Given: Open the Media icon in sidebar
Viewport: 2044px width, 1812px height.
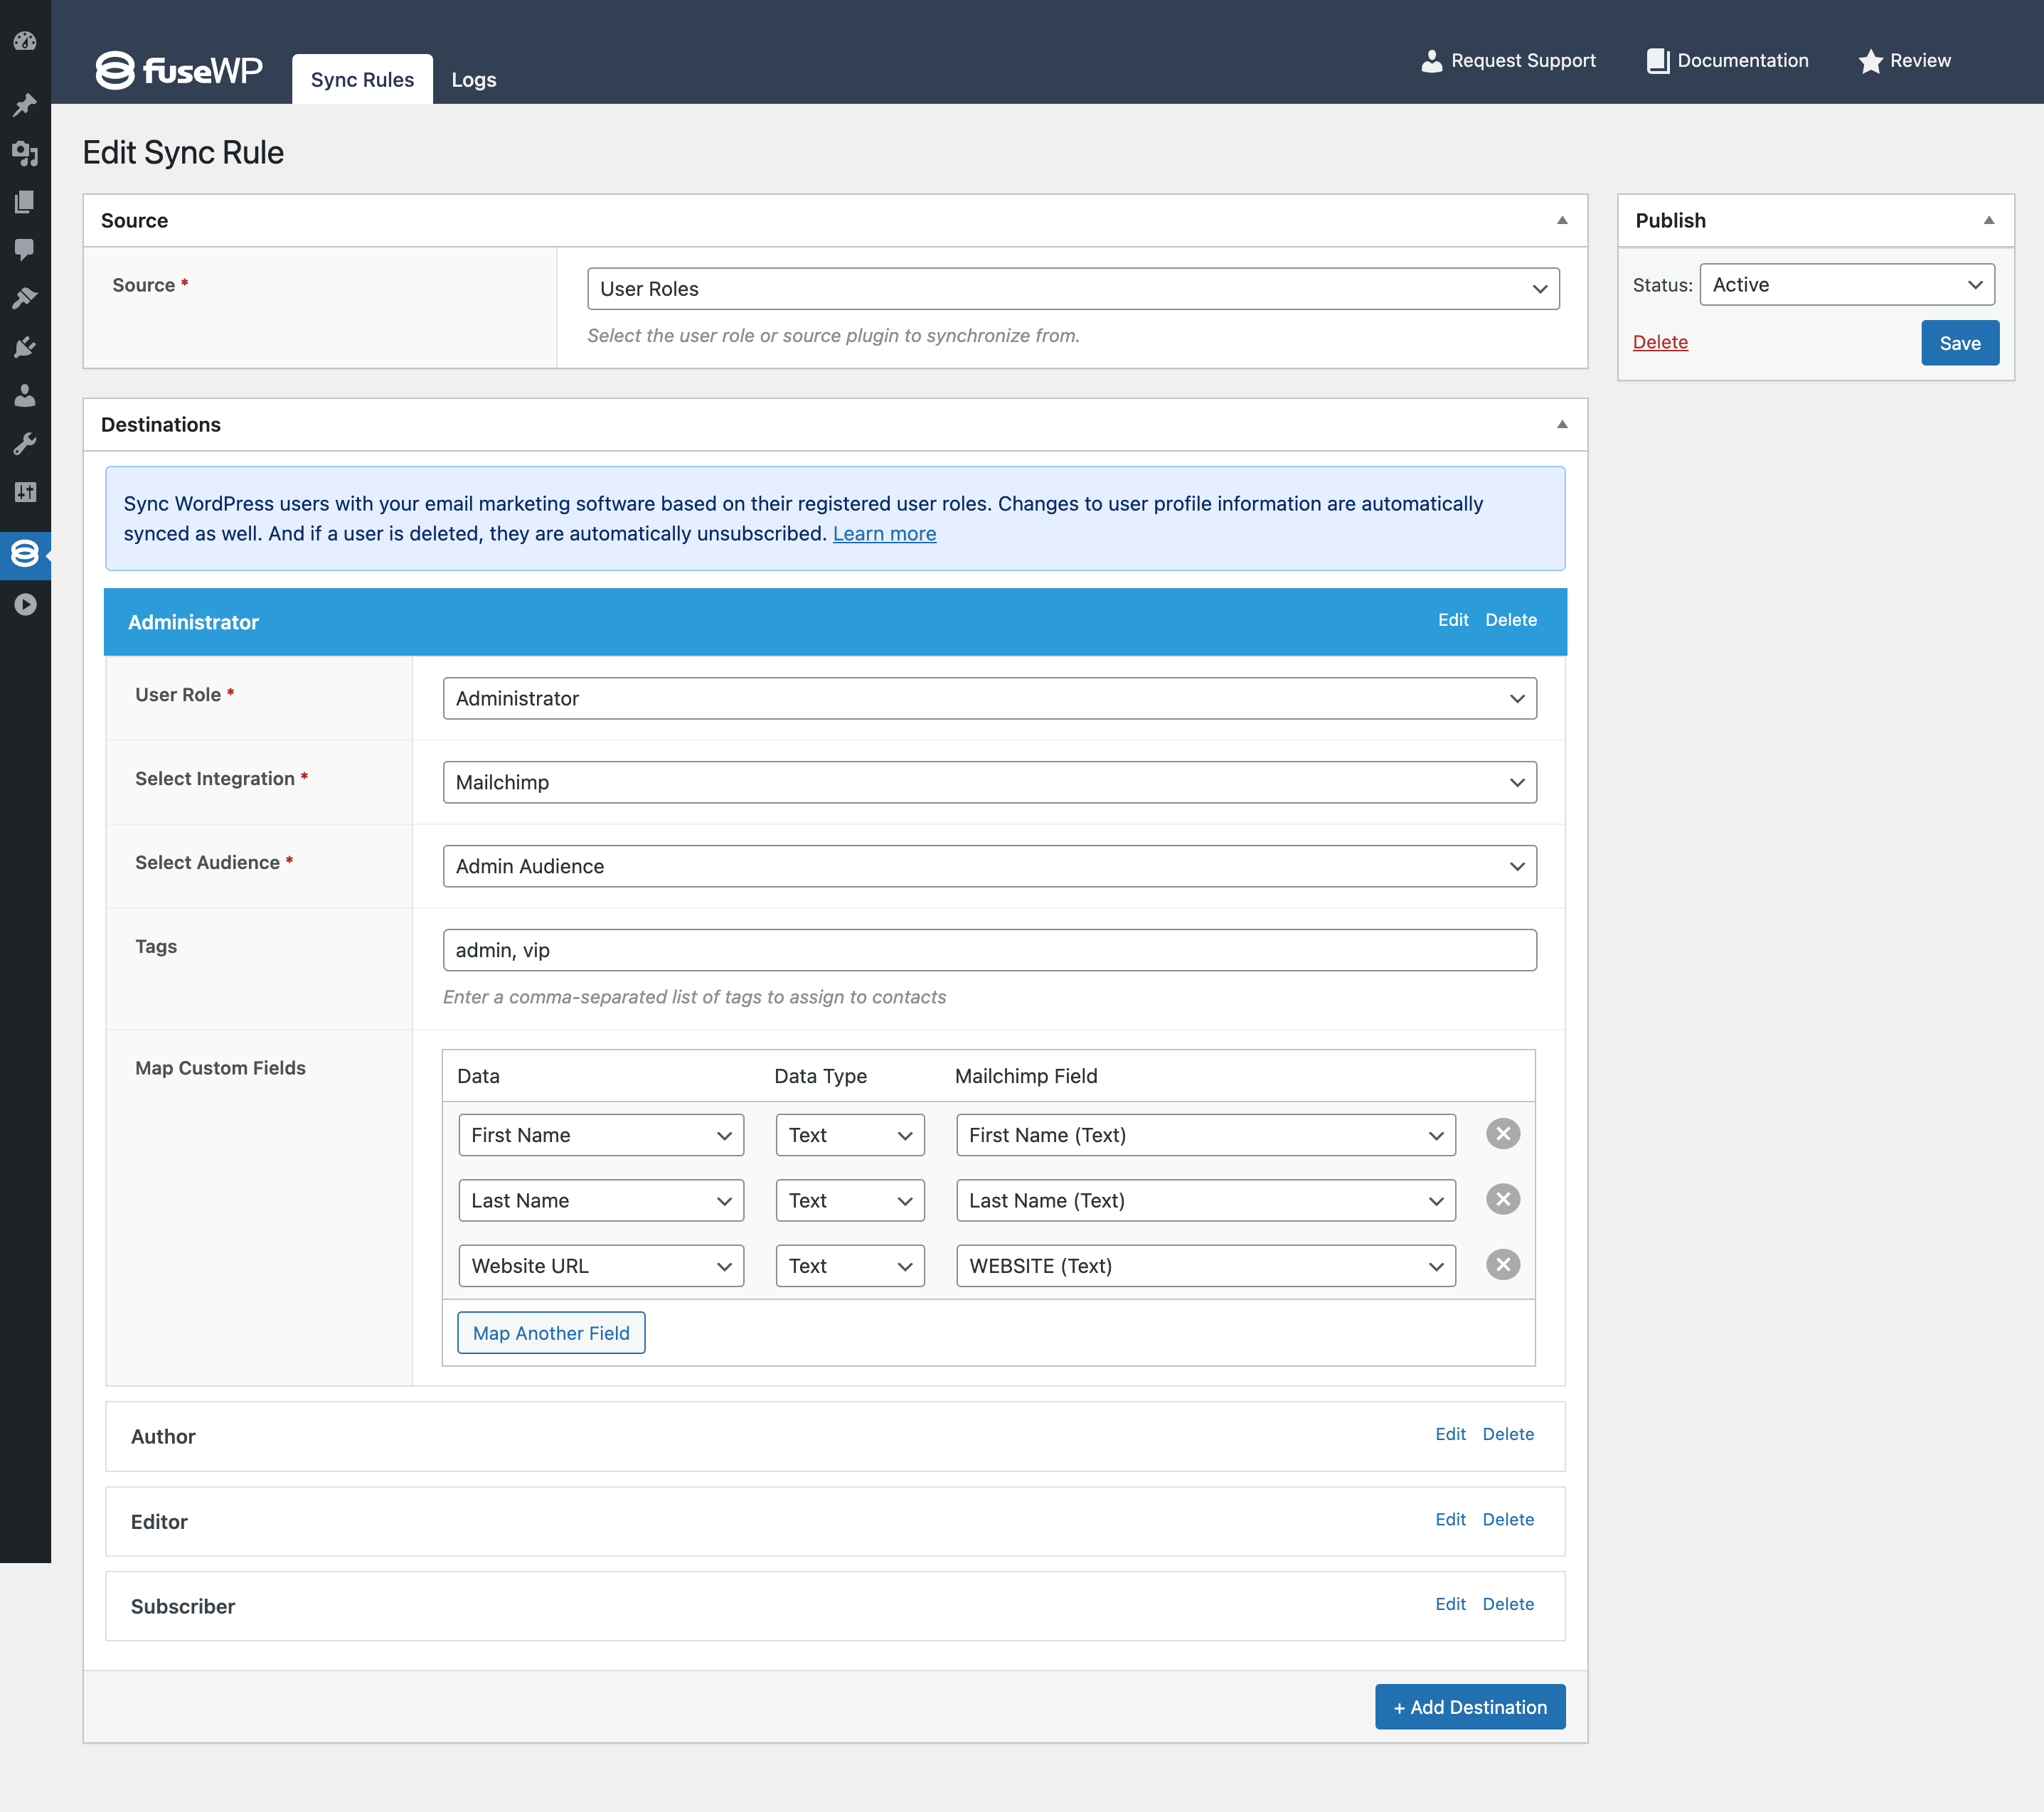Looking at the screenshot, I should click(x=25, y=153).
